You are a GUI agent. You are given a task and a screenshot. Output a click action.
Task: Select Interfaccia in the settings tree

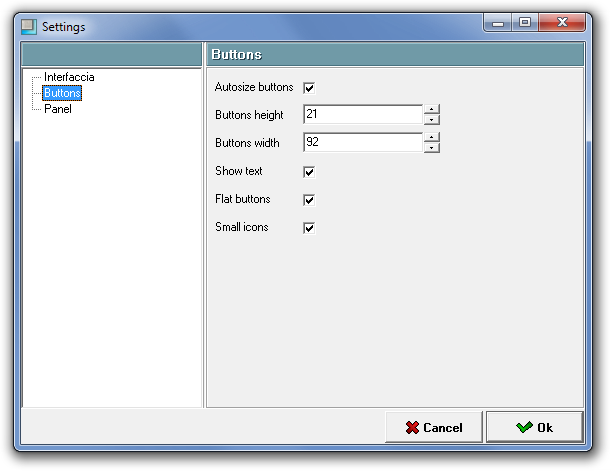coord(69,77)
